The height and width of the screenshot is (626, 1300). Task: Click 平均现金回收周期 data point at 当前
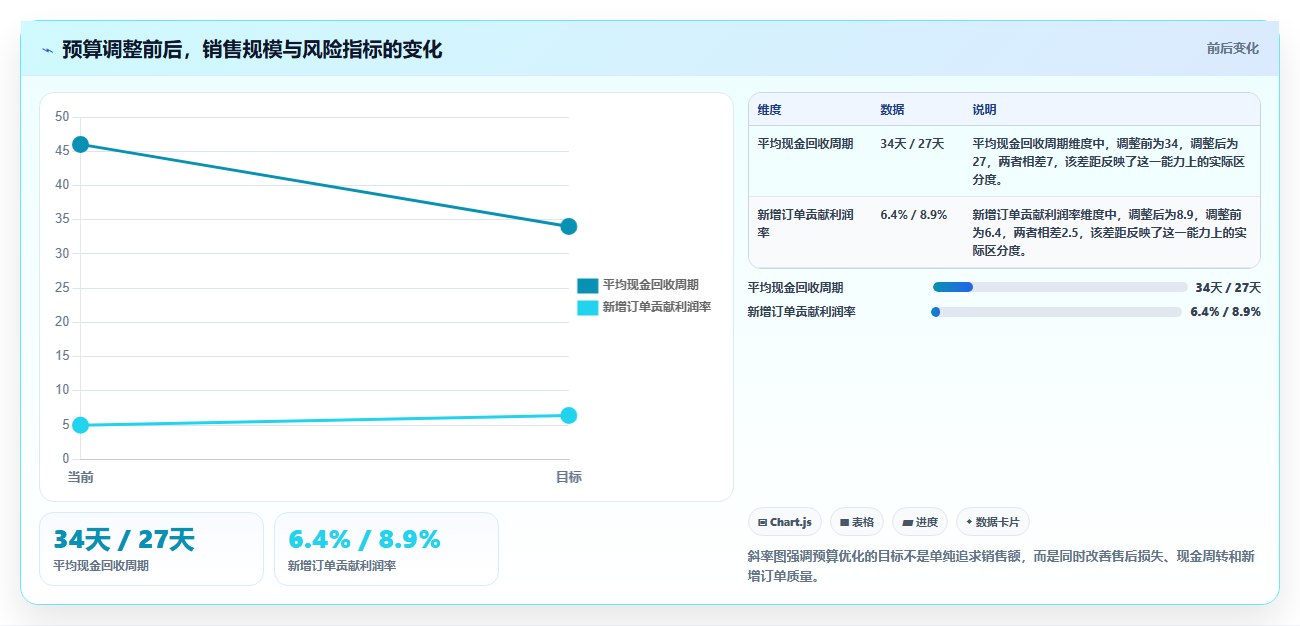[x=81, y=145]
